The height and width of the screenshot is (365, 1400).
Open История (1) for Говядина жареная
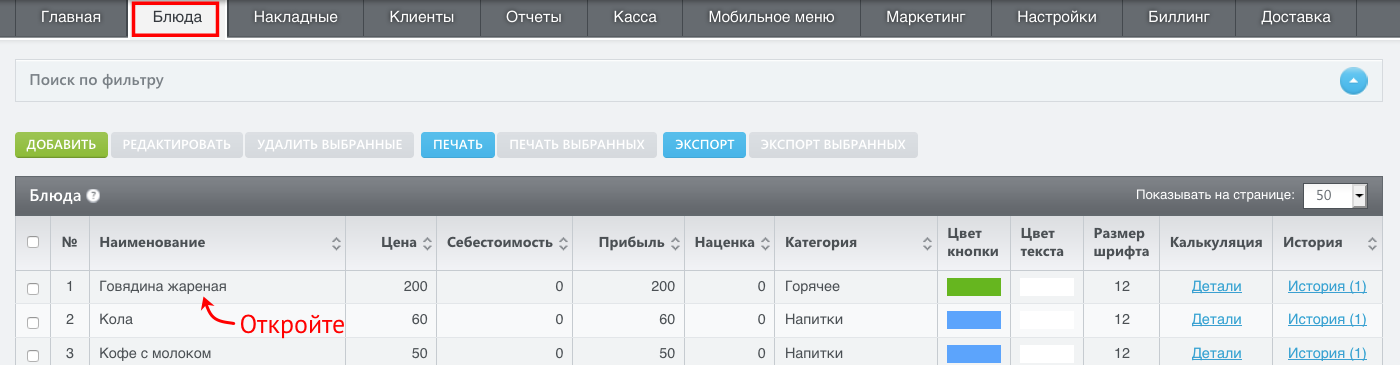(x=1327, y=286)
